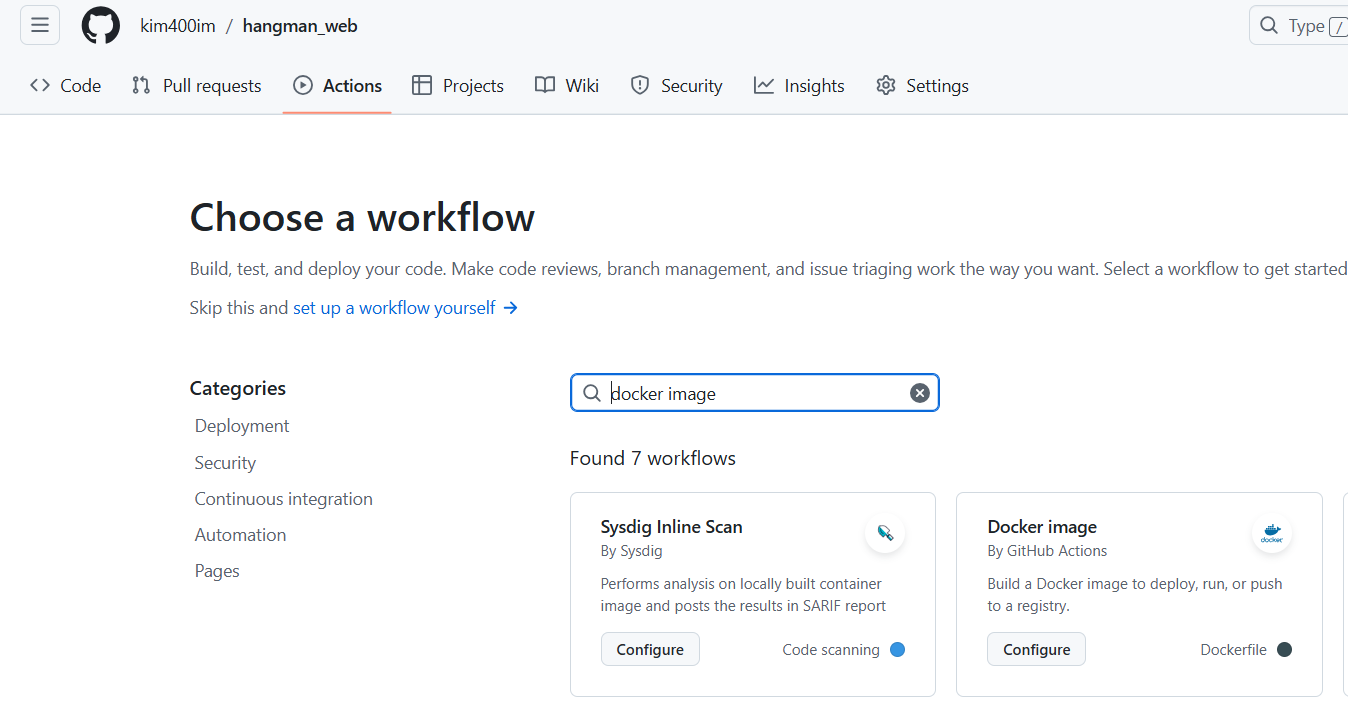Click the Docker whale logo icon
Screen dimensions: 1348x708
(1272, 532)
